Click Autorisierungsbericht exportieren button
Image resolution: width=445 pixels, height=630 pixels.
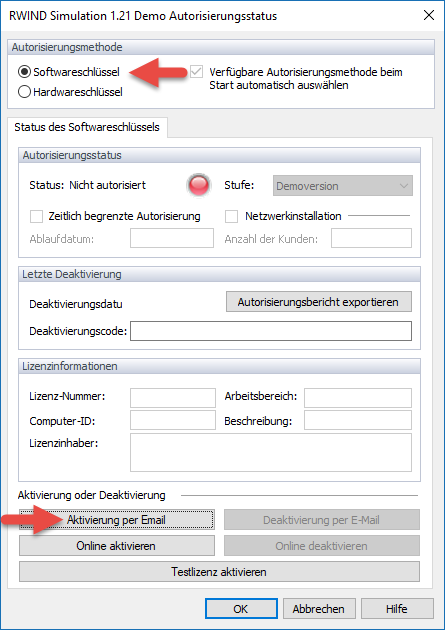pyautogui.click(x=319, y=302)
